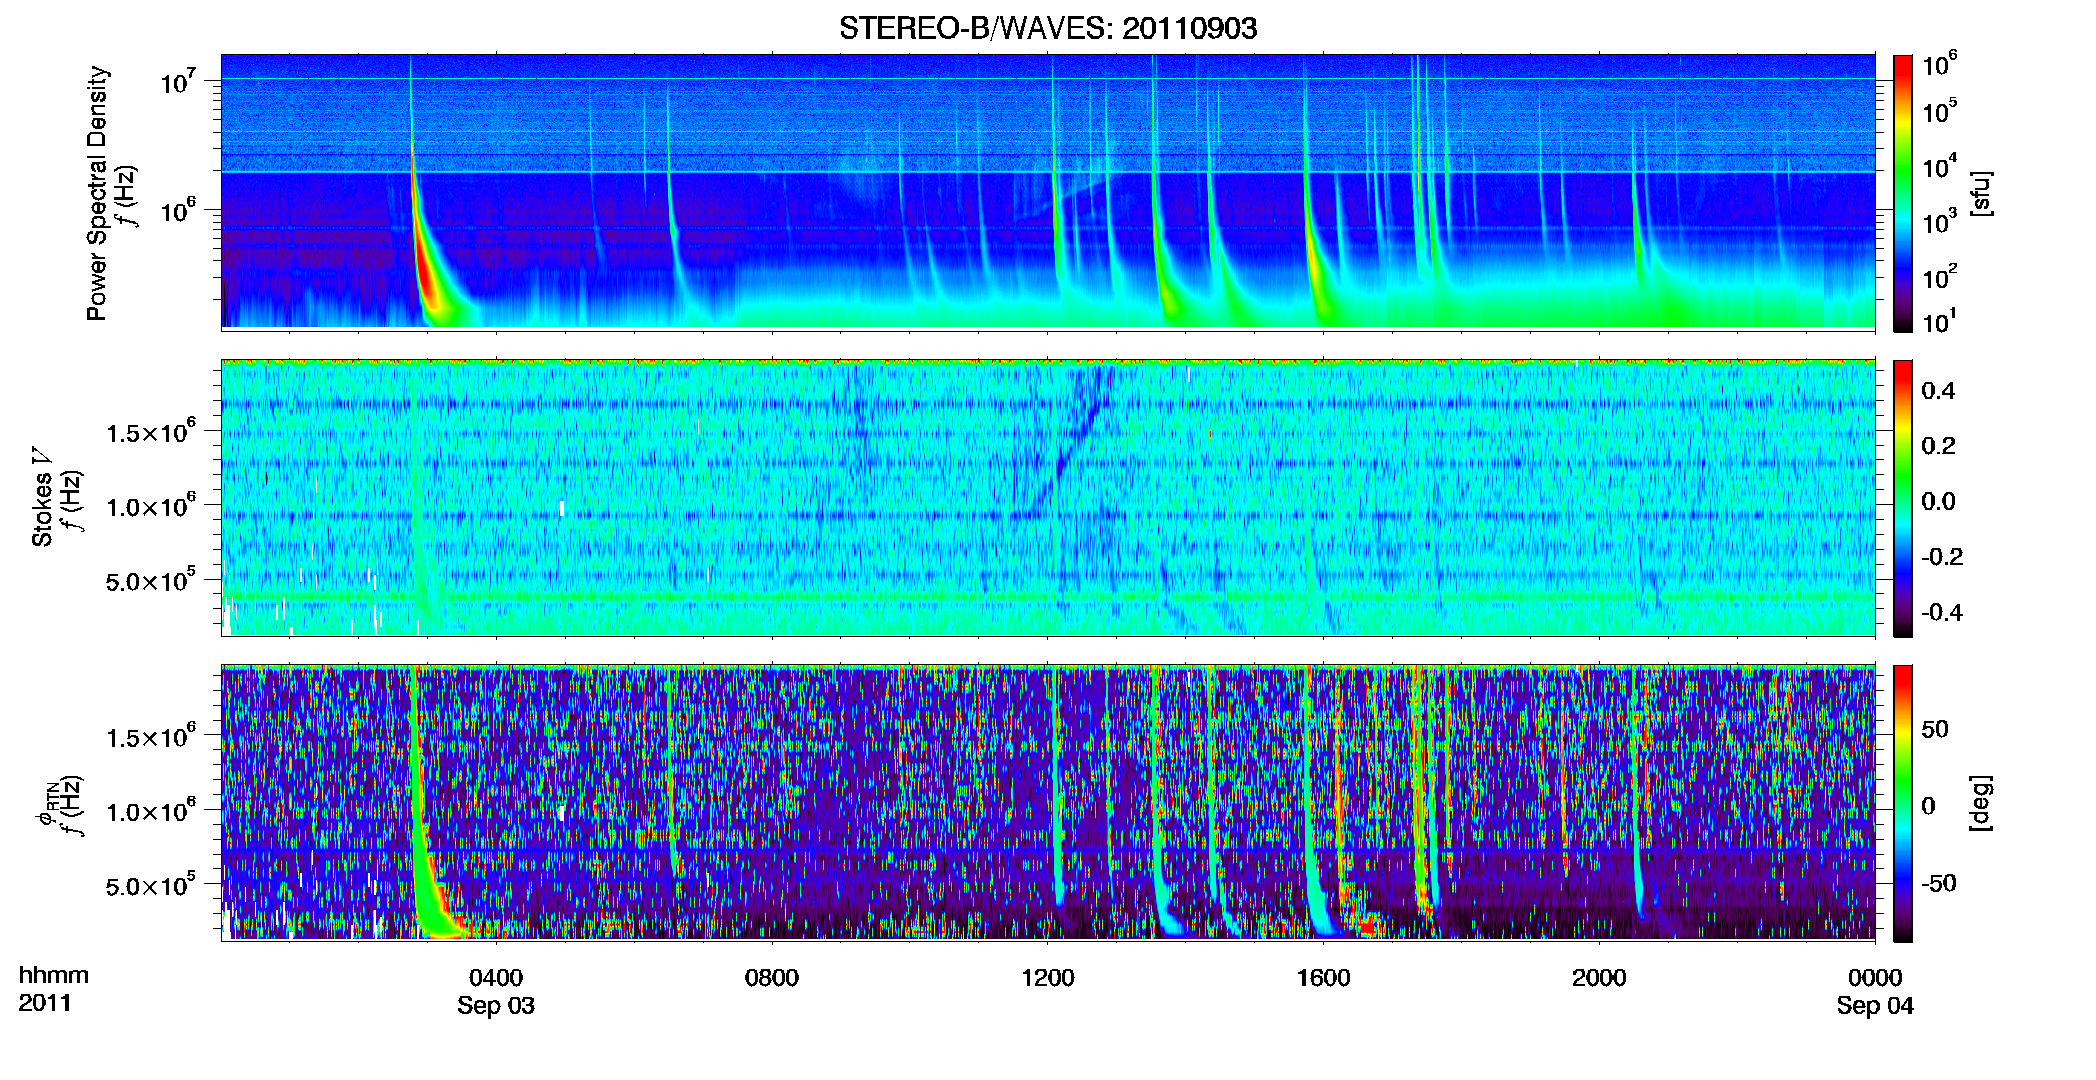Screen dimensions: 2096x1080
Task: Click the 1.5×10^6 tick on the φRTN panel
Action: [151, 737]
